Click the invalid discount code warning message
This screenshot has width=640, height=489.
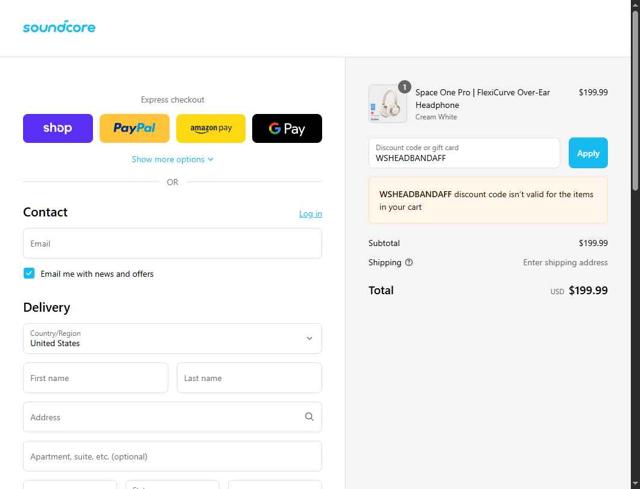pos(488,200)
